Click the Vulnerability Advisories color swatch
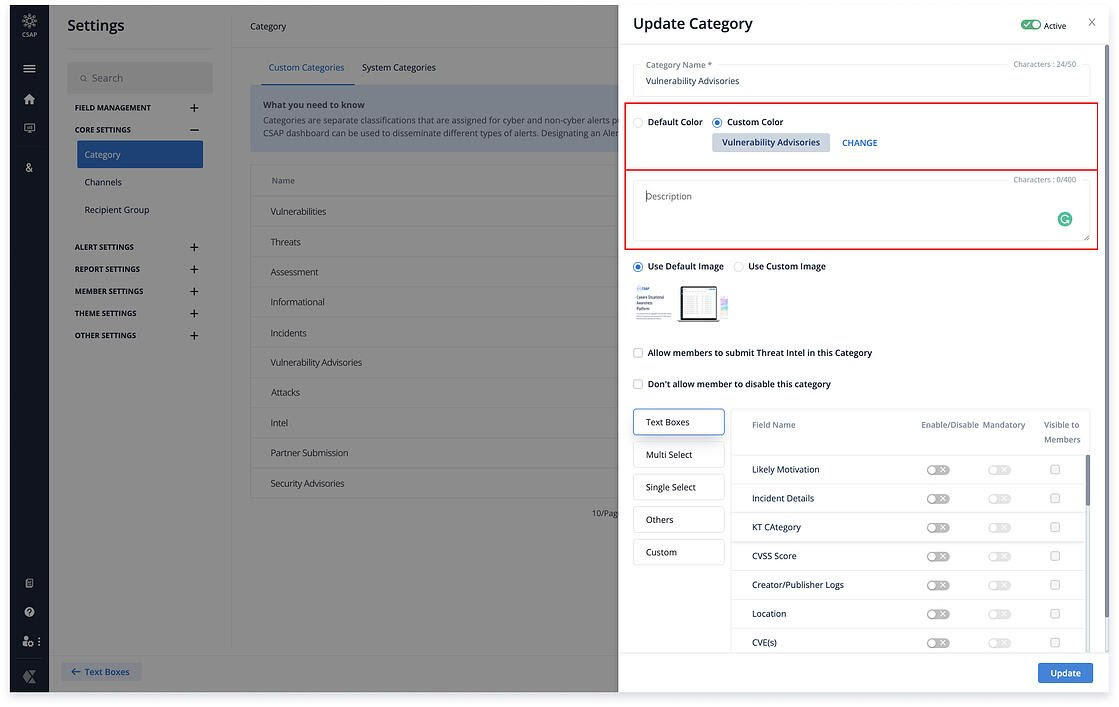The height and width of the screenshot is (707, 1119). pos(770,143)
